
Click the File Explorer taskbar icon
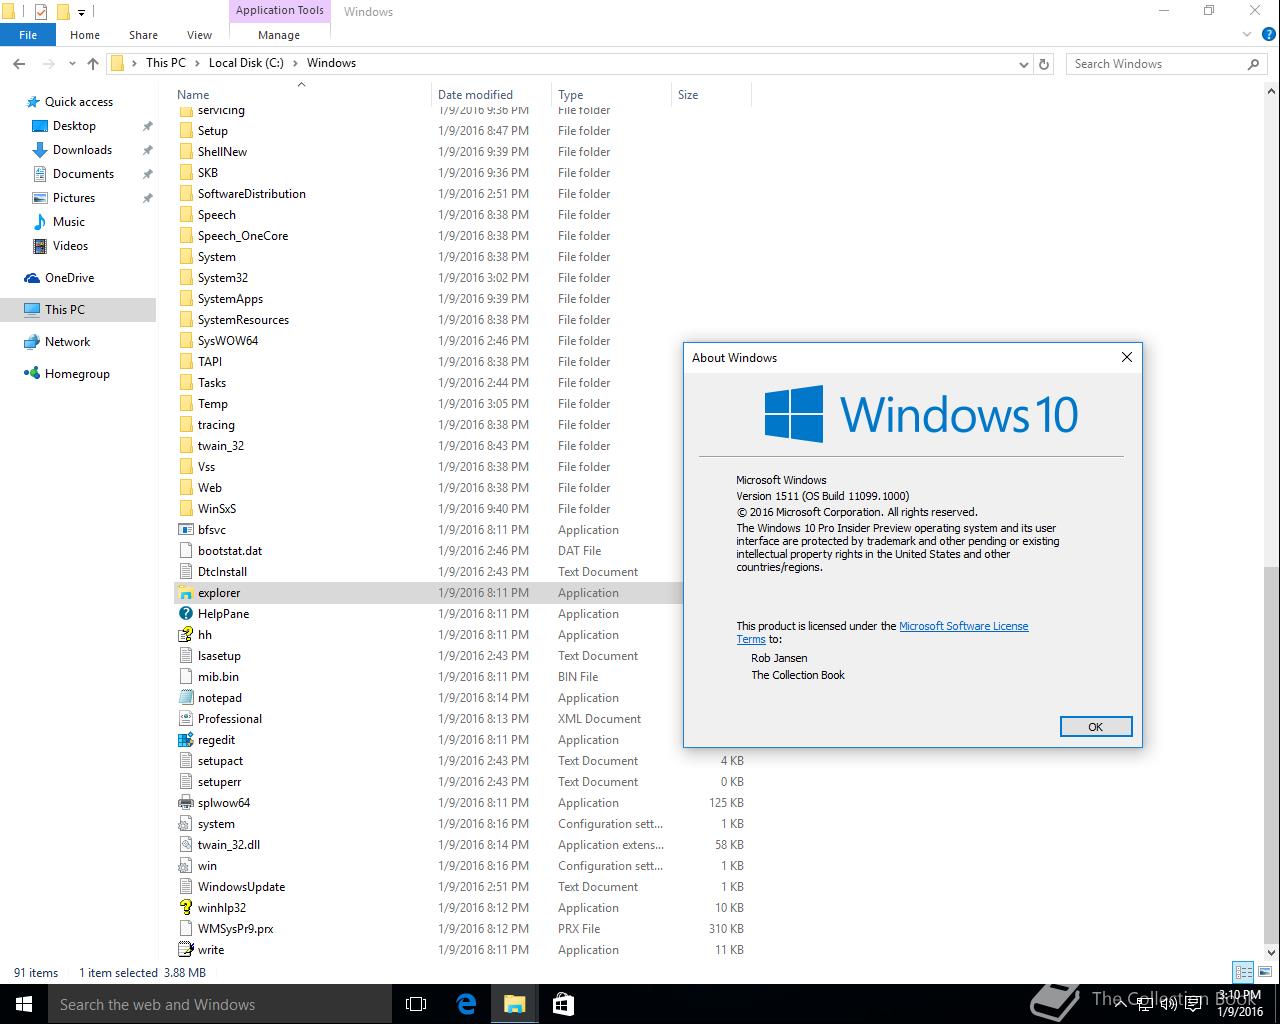coord(515,1004)
